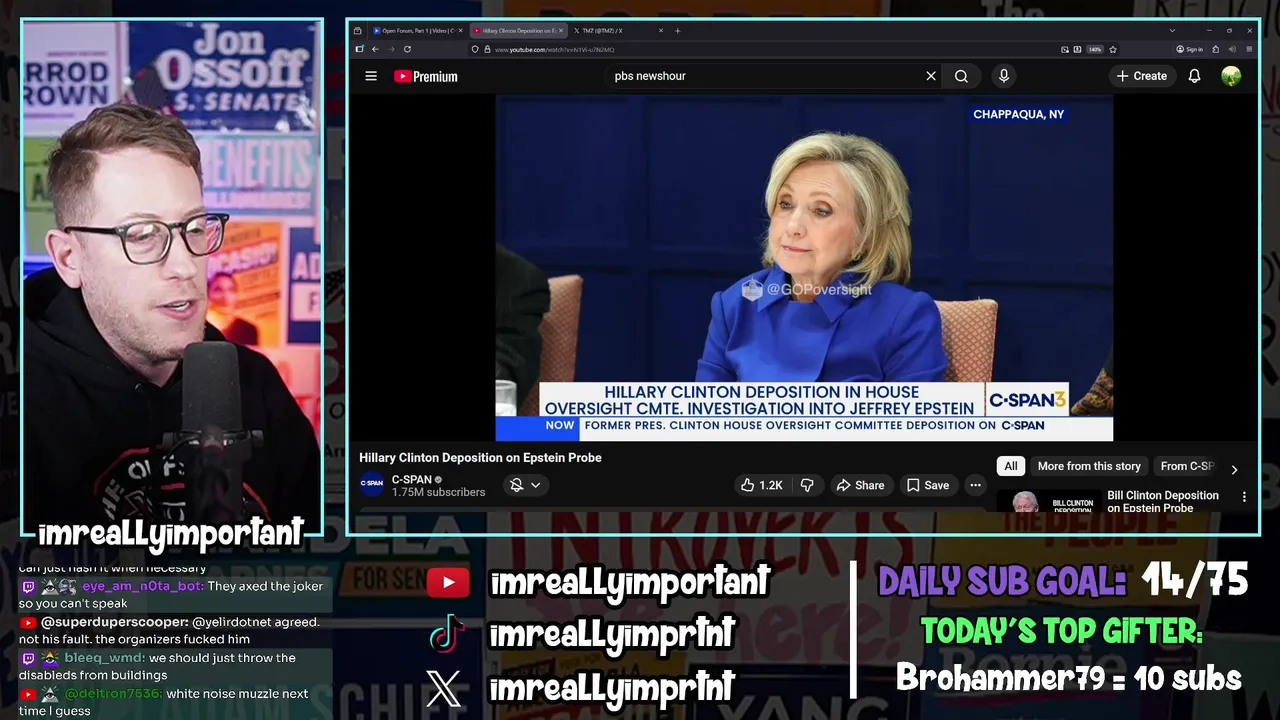Open a new browser tab
This screenshot has height=720, width=1280.
pyautogui.click(x=677, y=31)
